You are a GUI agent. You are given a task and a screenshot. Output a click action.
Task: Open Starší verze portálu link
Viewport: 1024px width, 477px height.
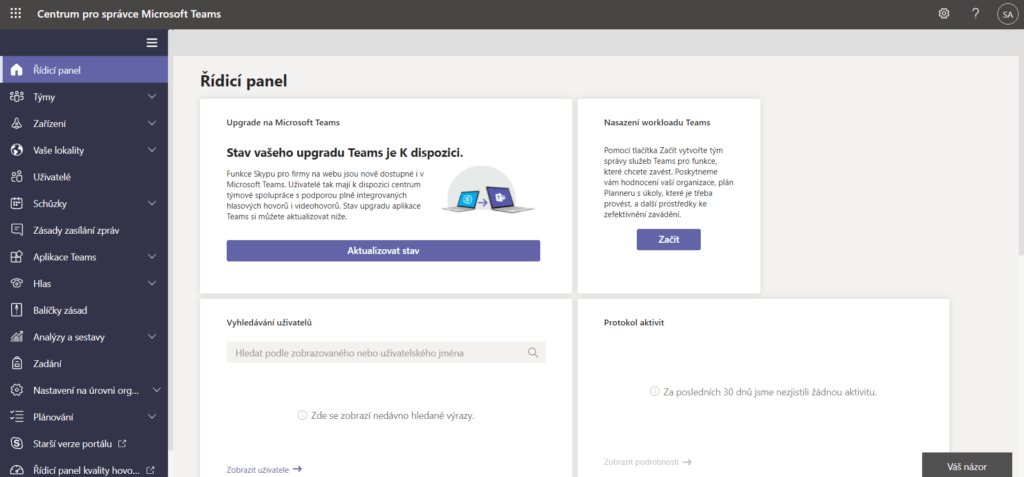click(x=84, y=444)
